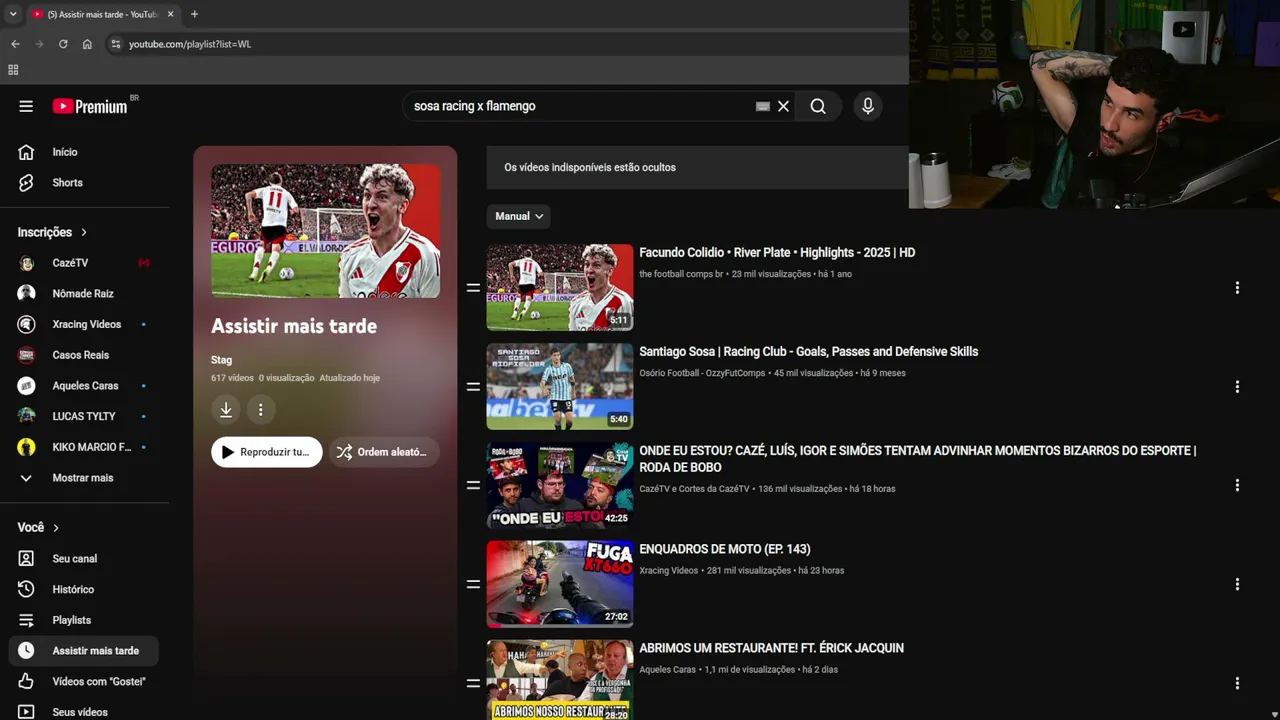The image size is (1280, 720).
Task: Grab reorder handle of Santiago Sosa video
Action: coord(473,387)
